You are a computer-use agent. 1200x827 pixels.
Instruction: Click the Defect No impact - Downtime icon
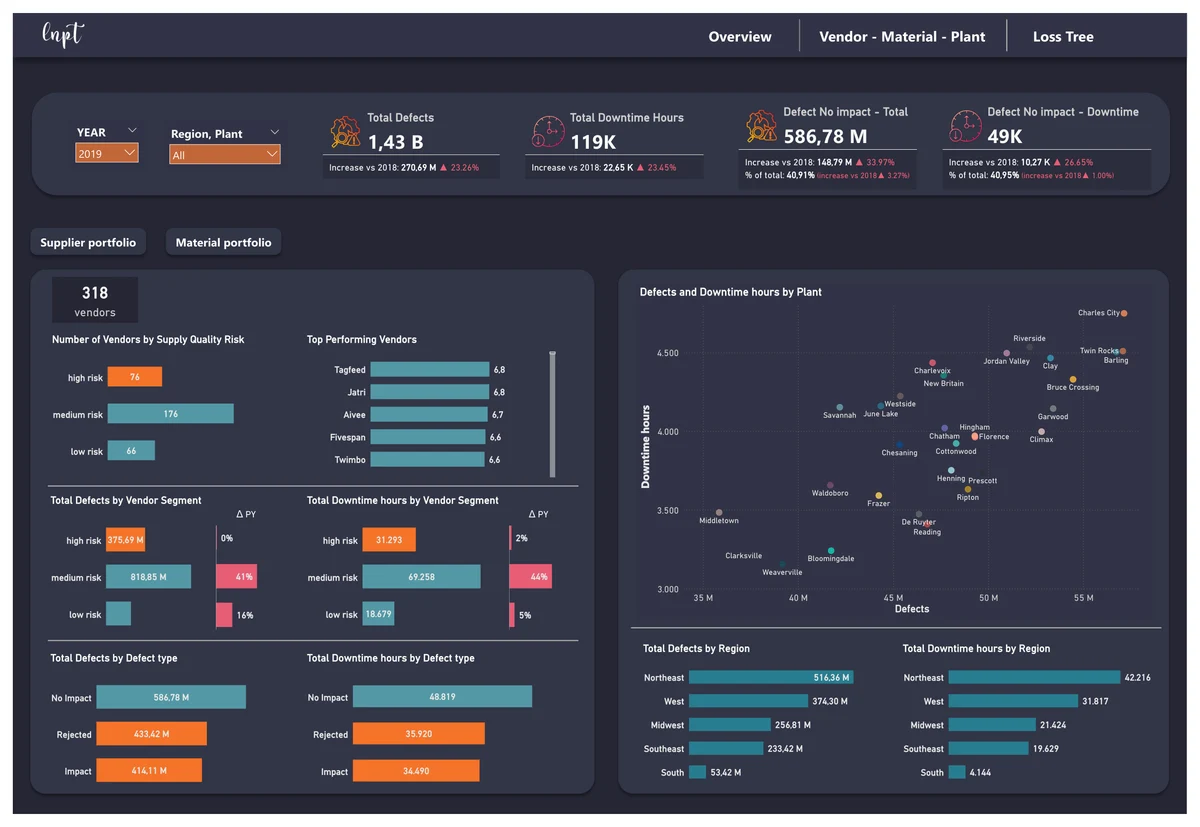pyautogui.click(x=965, y=126)
